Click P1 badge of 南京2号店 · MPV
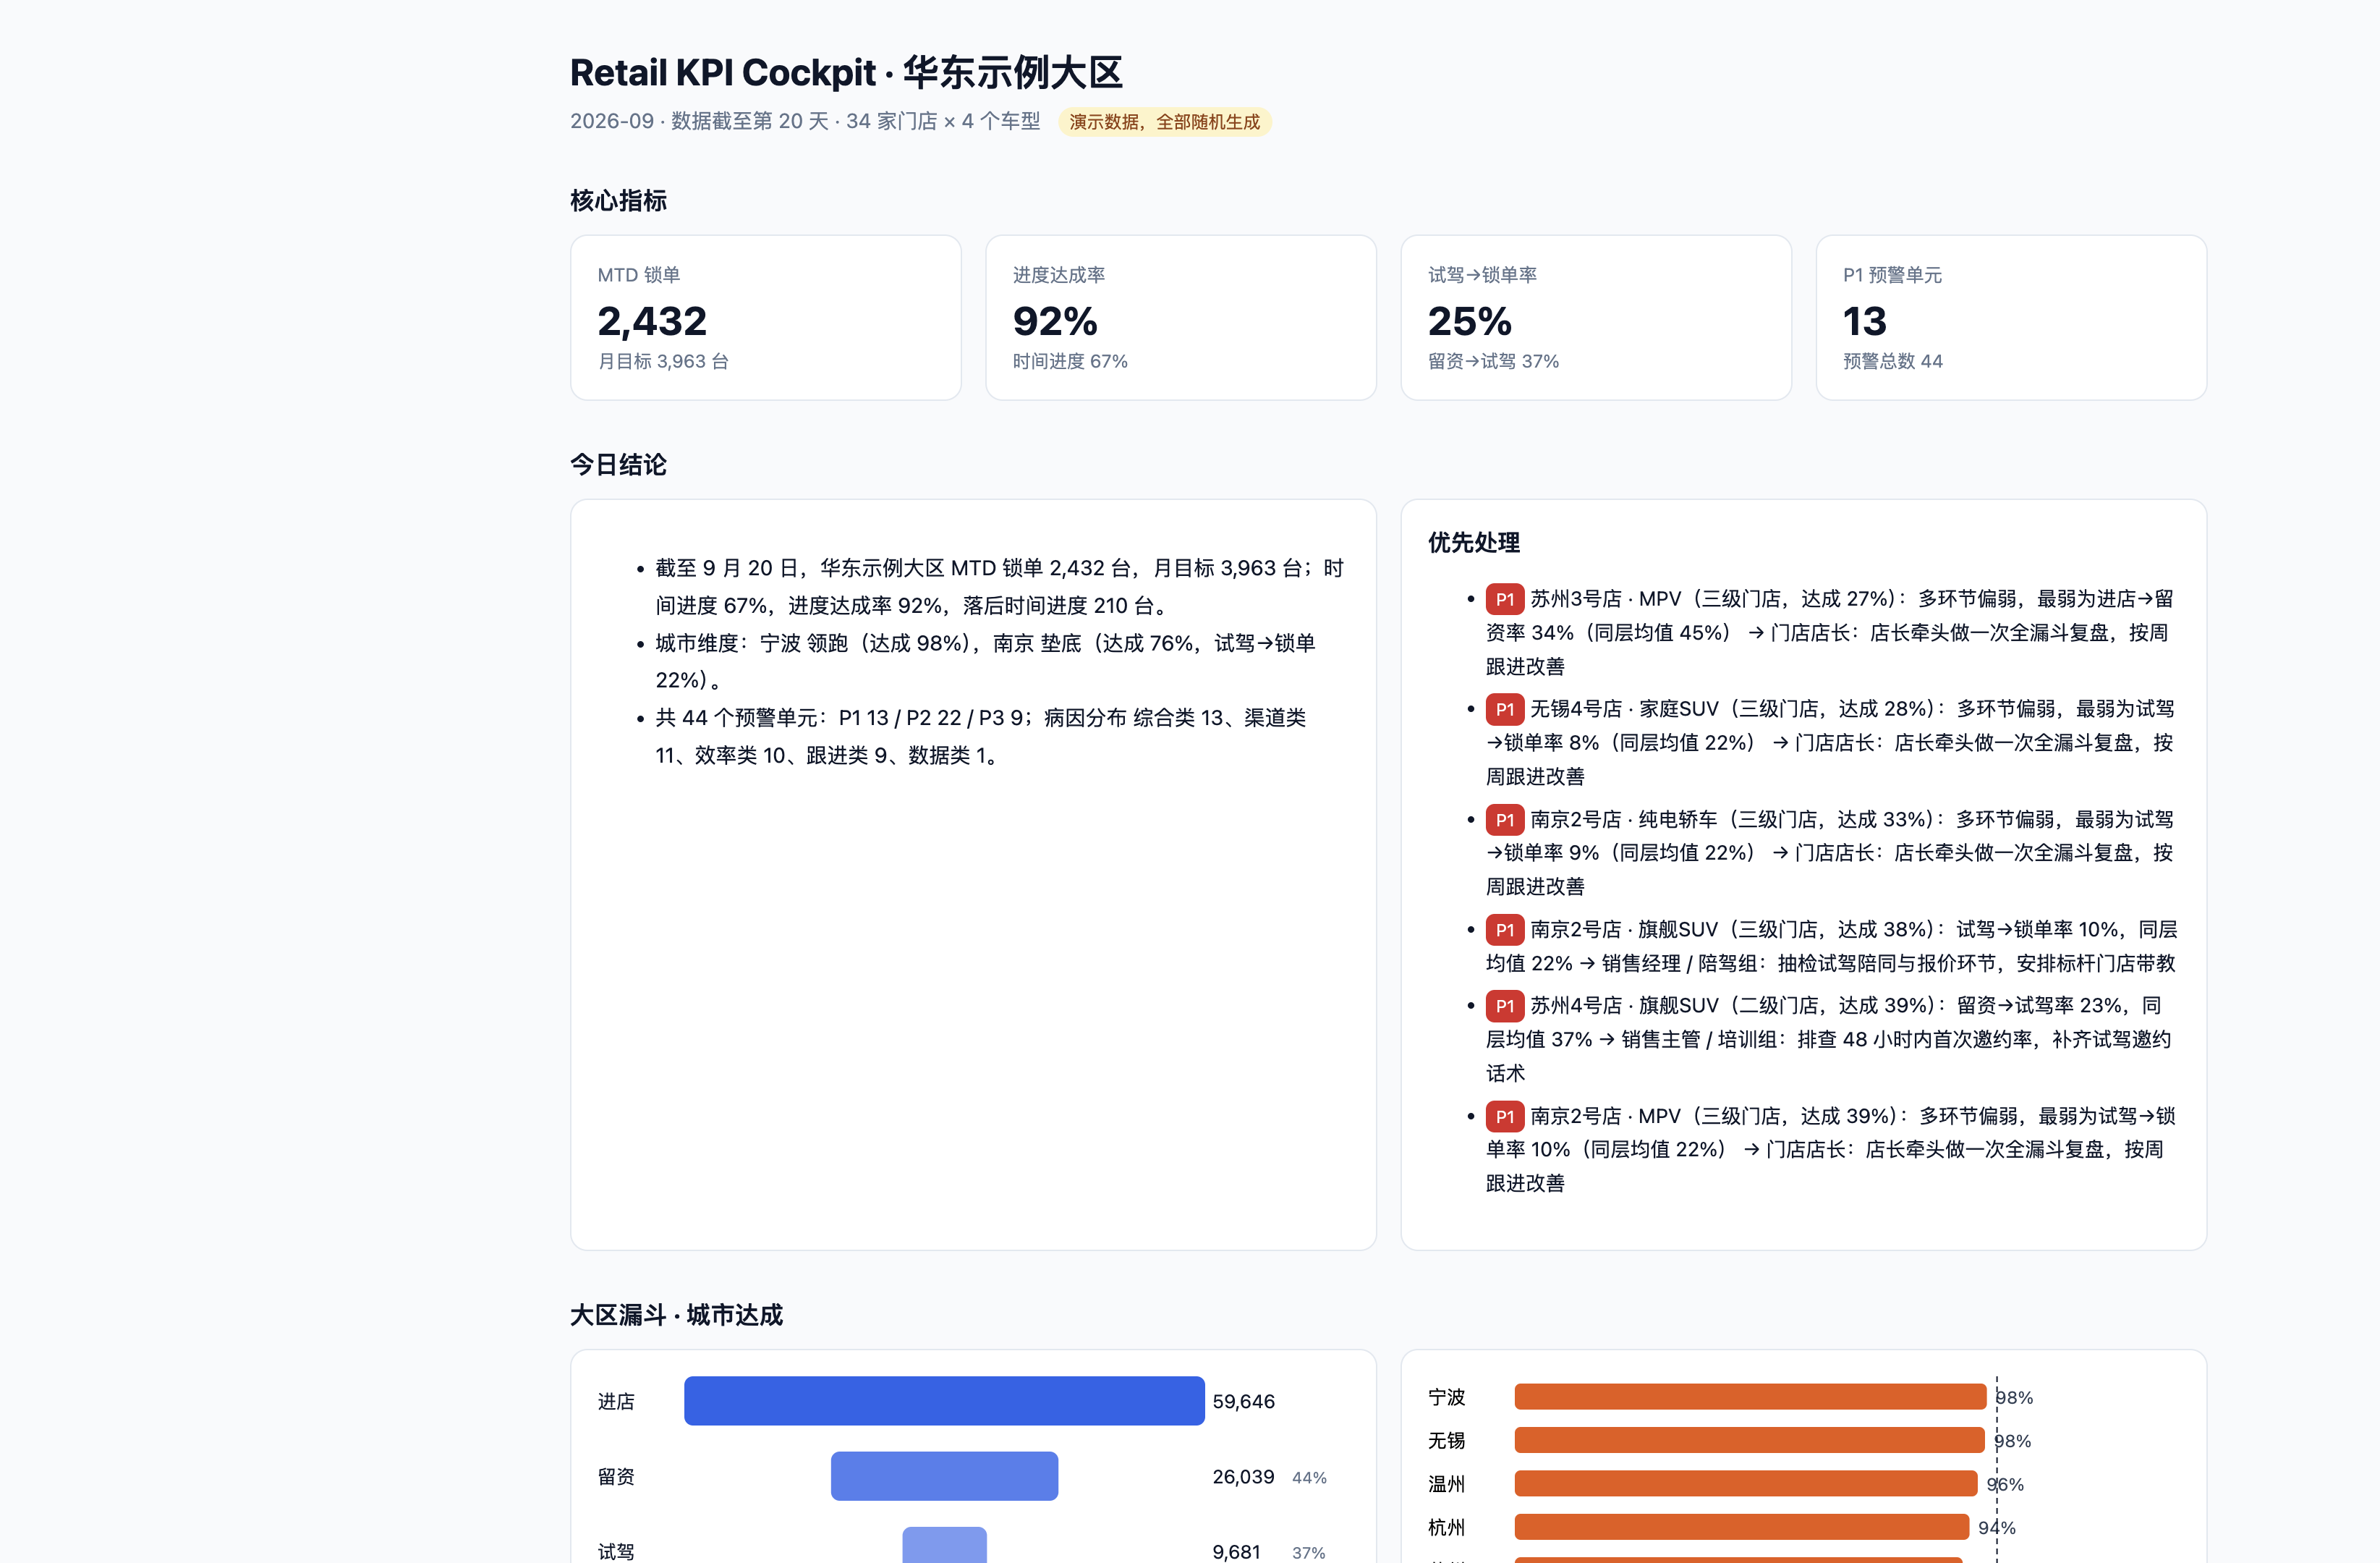Viewport: 2380px width, 1563px height. (x=1504, y=1116)
